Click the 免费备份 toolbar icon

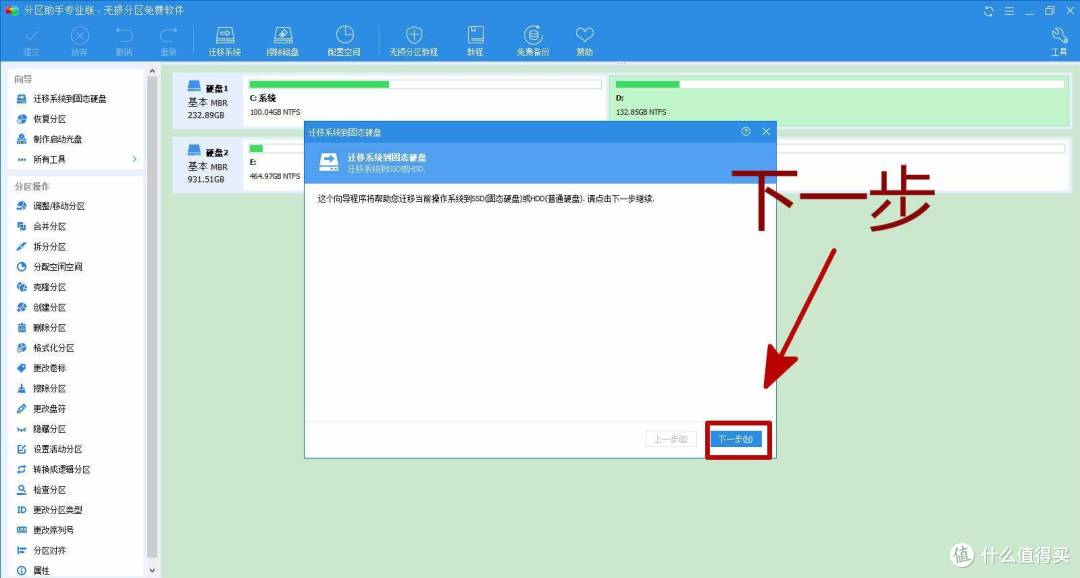coord(533,40)
